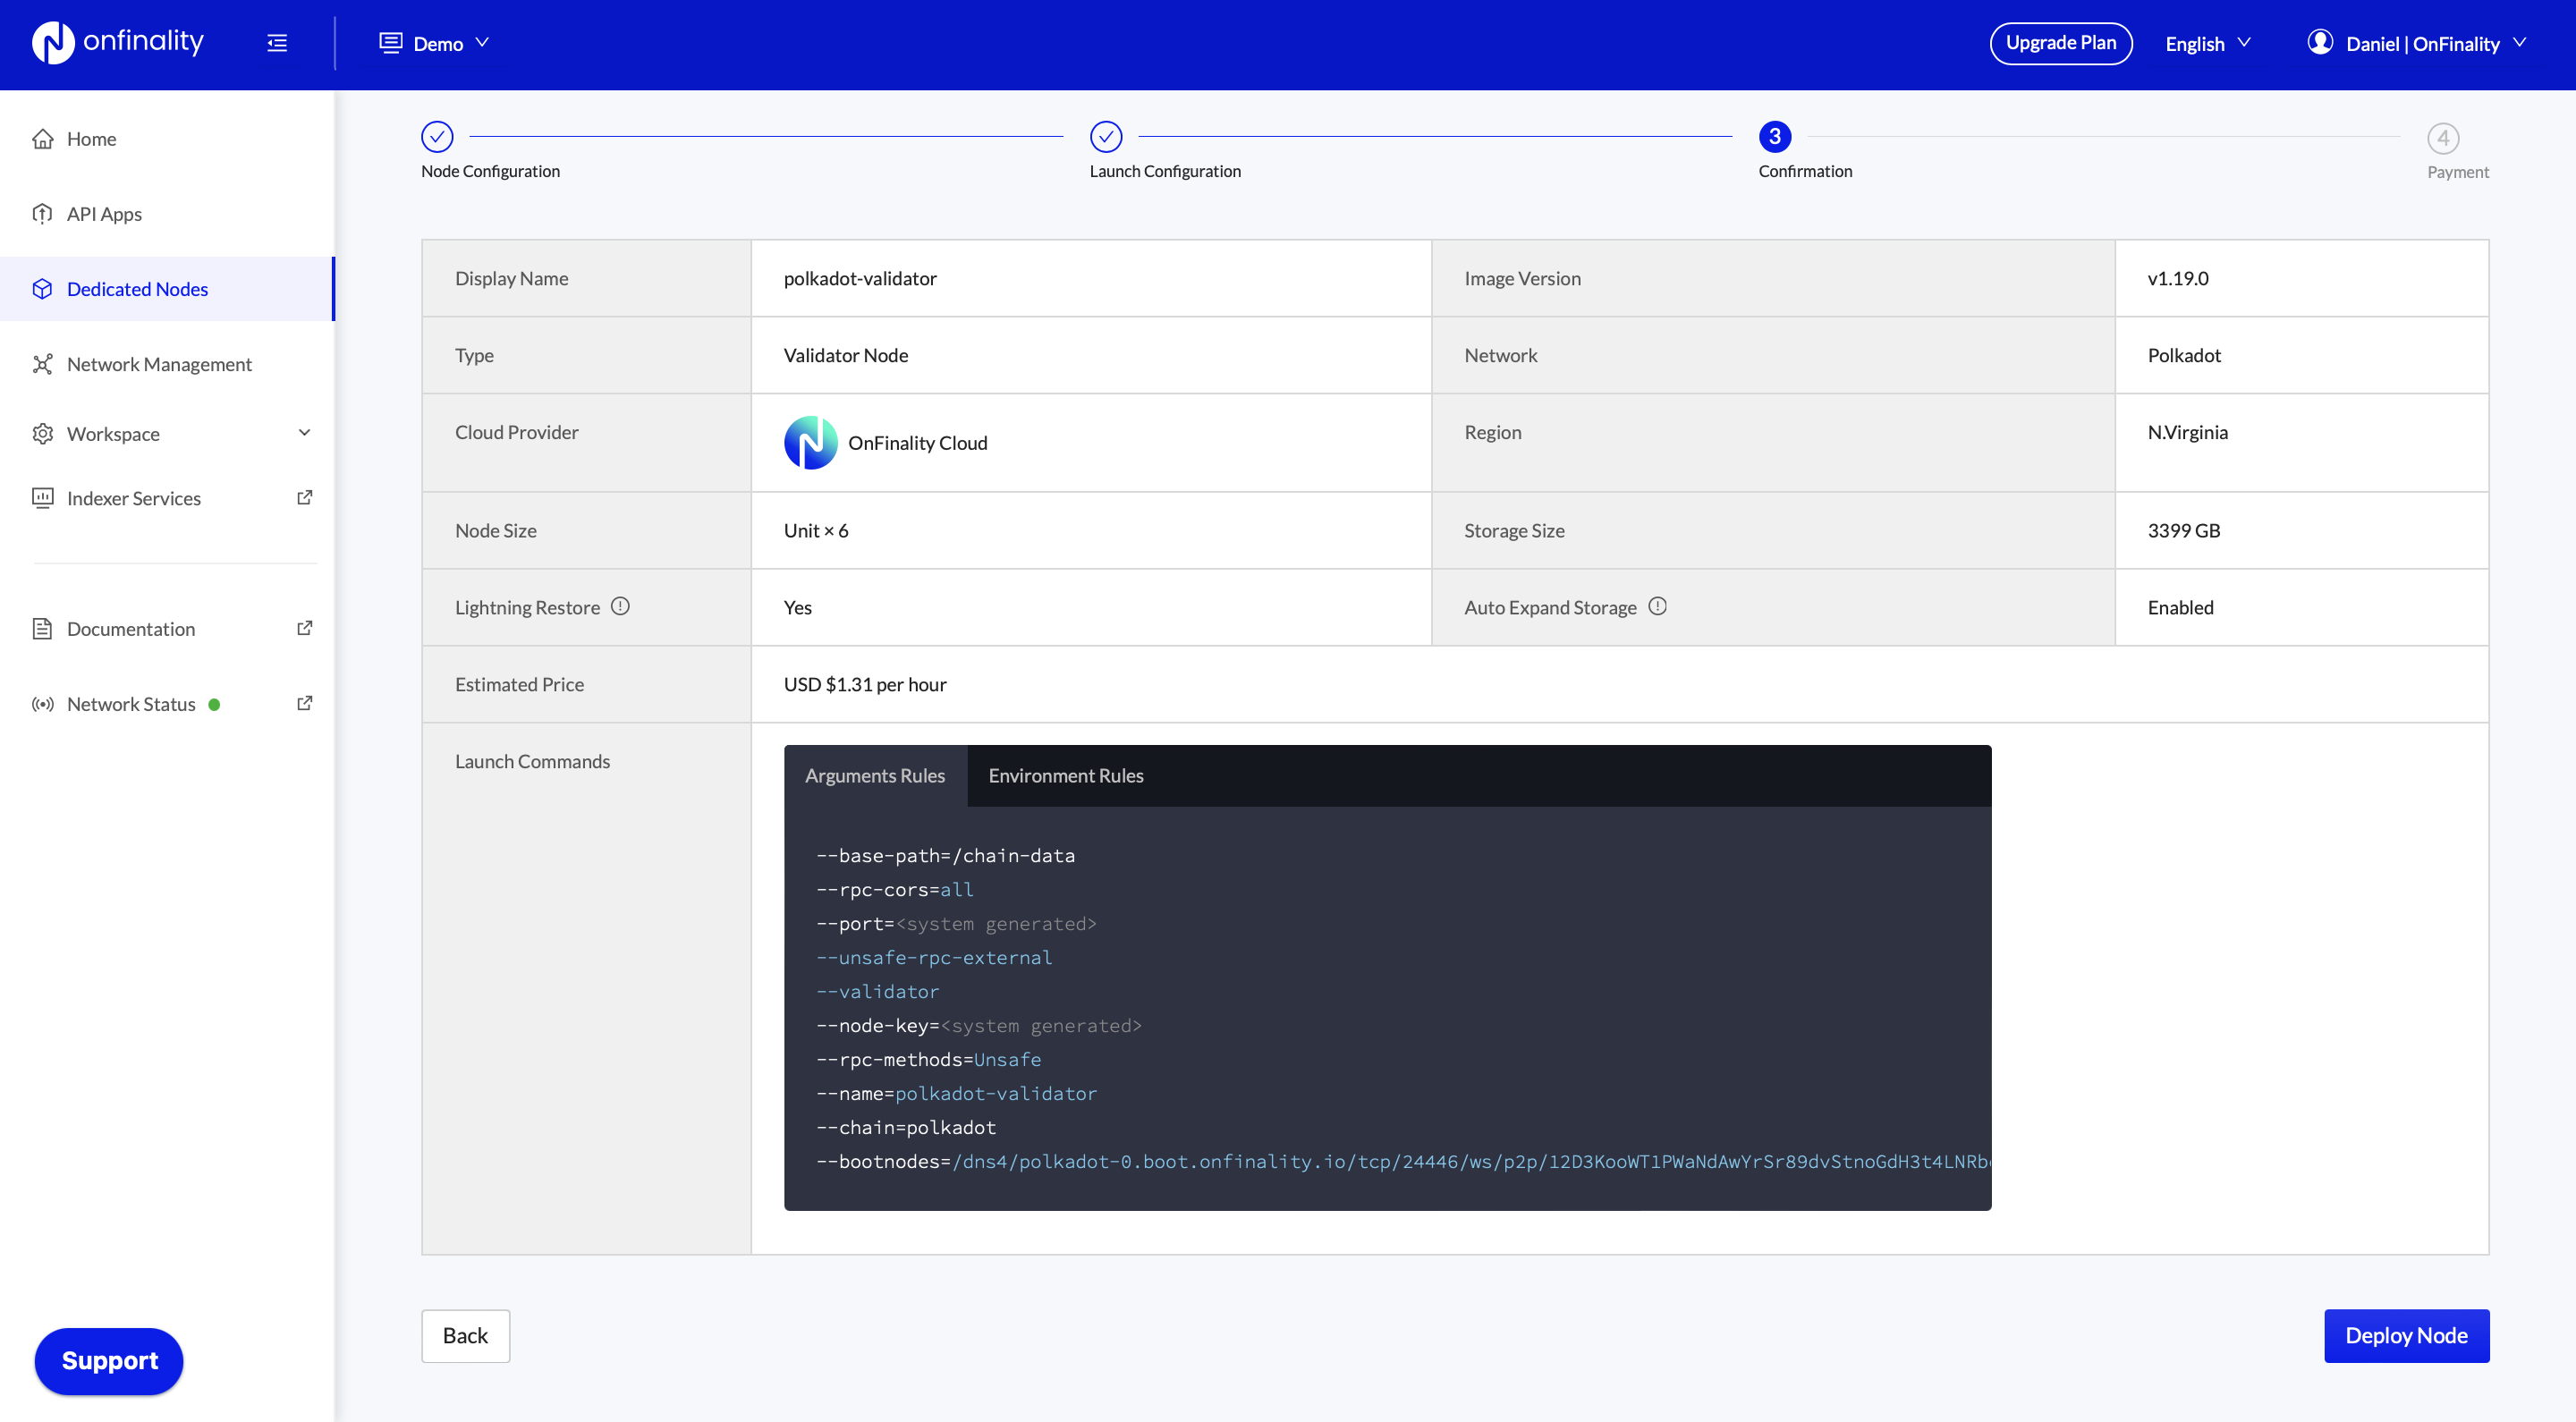Click the Deploy Node button
The image size is (2576, 1422).
(x=2406, y=1335)
